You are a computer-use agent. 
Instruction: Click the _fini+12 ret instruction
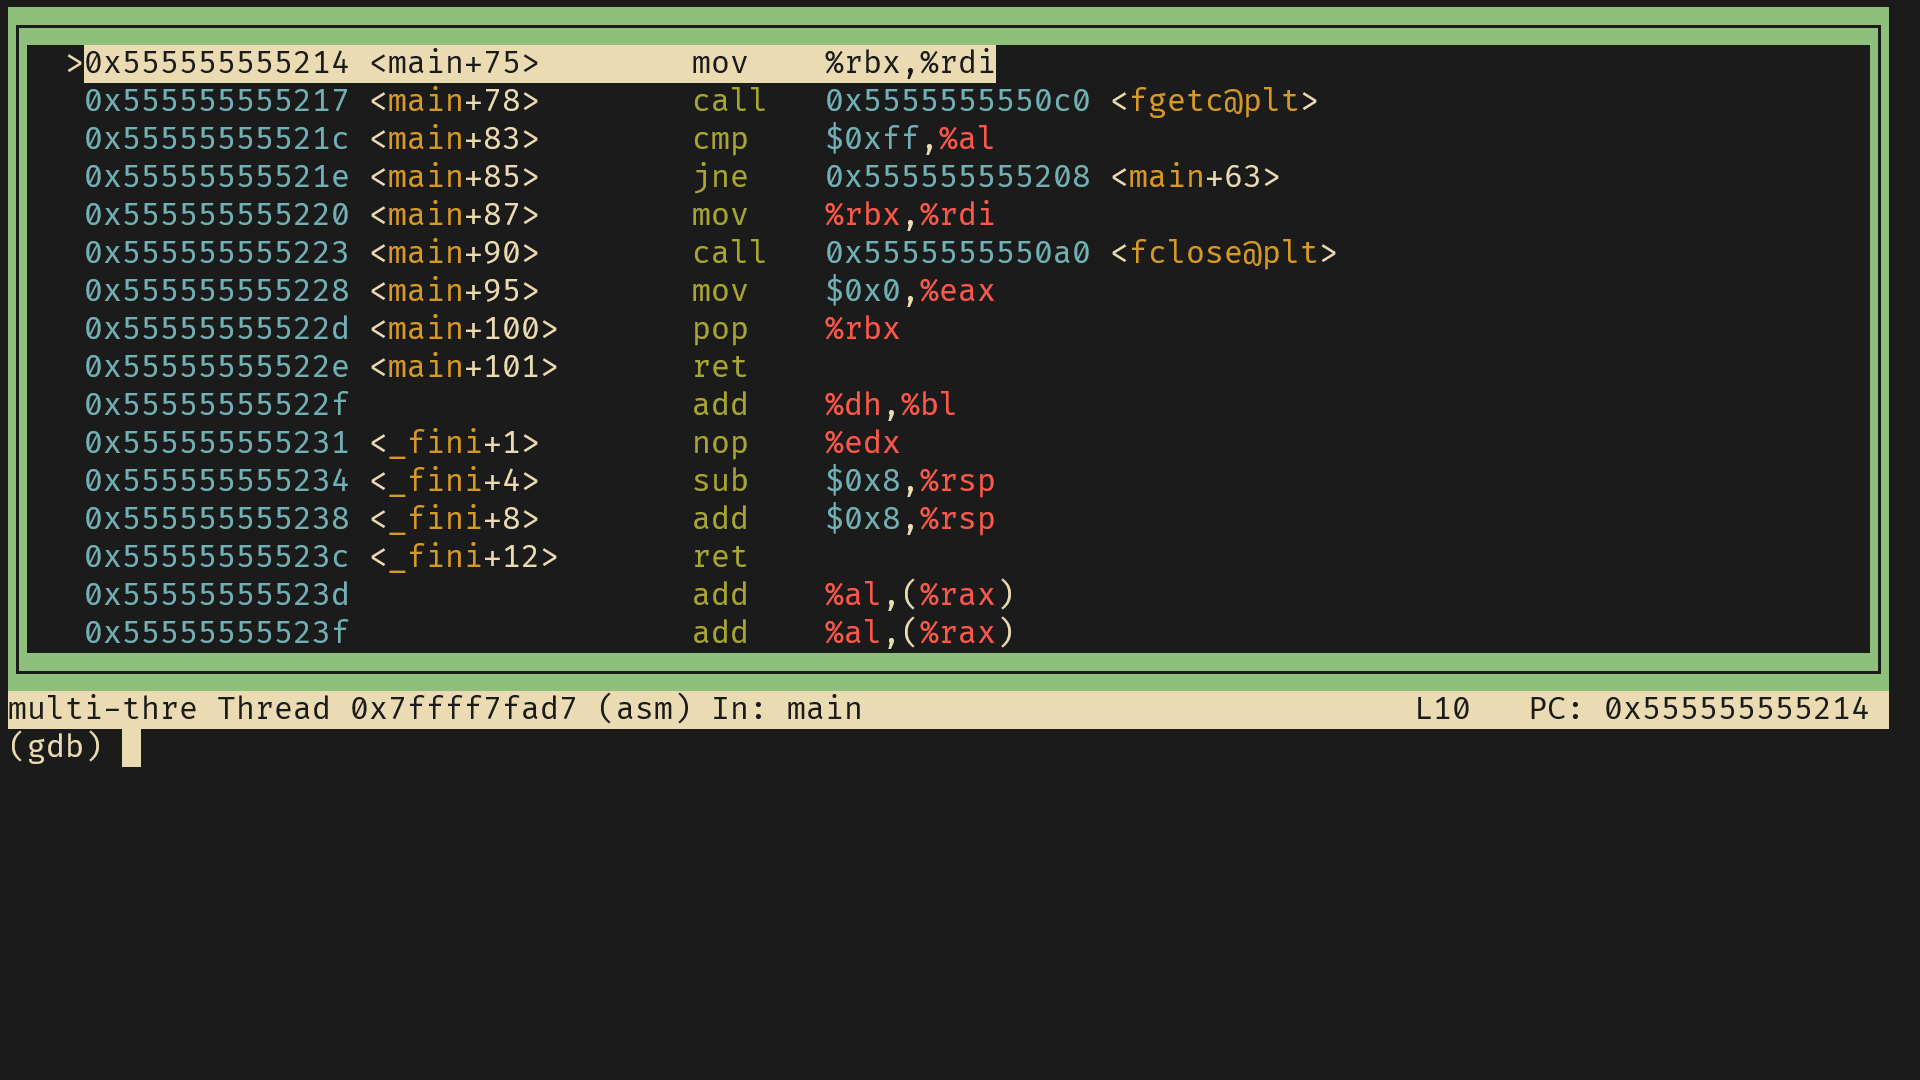pyautogui.click(x=719, y=557)
